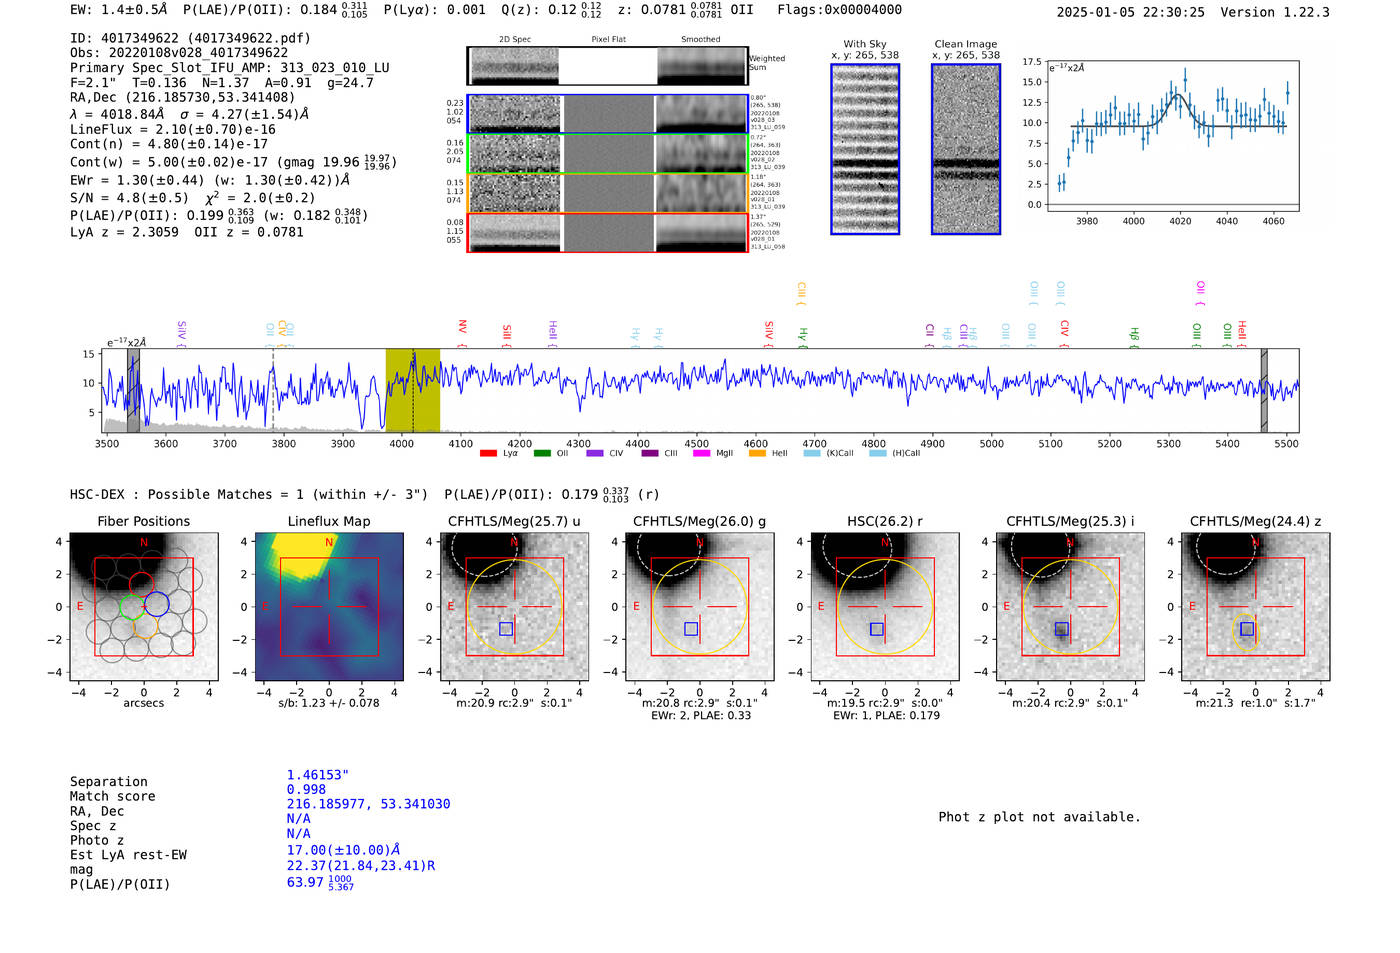Click the orange-framed fiber 2D spectrum row
The image size is (1400, 953).
[607, 193]
